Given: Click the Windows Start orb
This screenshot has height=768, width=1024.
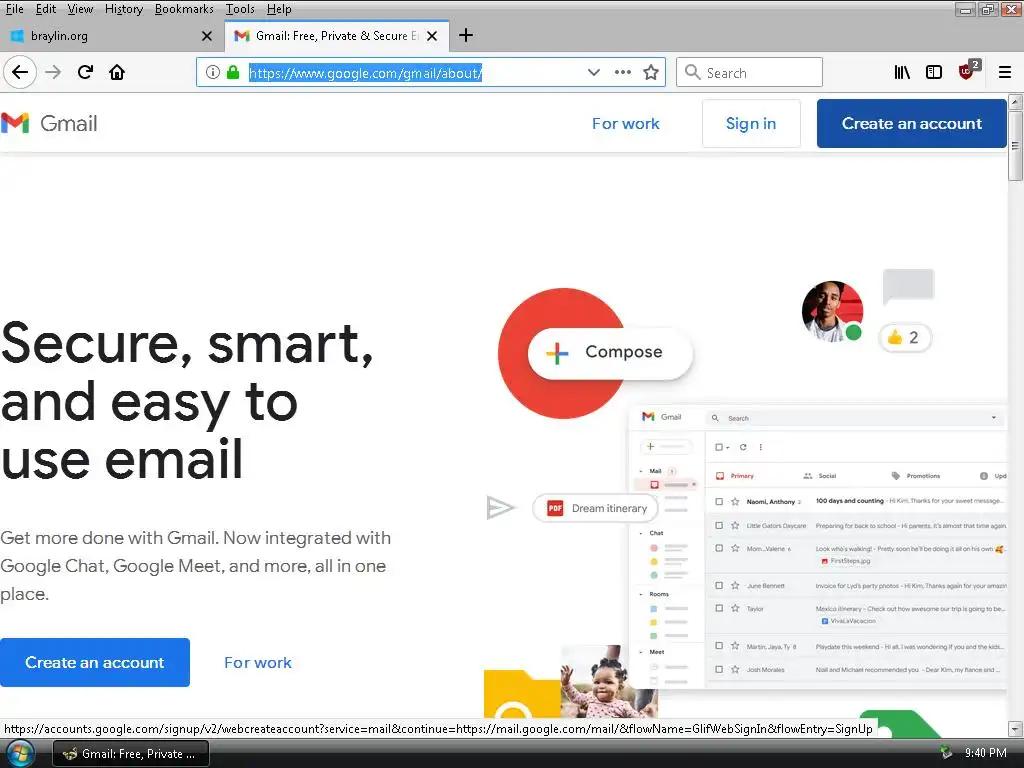Looking at the screenshot, I should [x=20, y=753].
